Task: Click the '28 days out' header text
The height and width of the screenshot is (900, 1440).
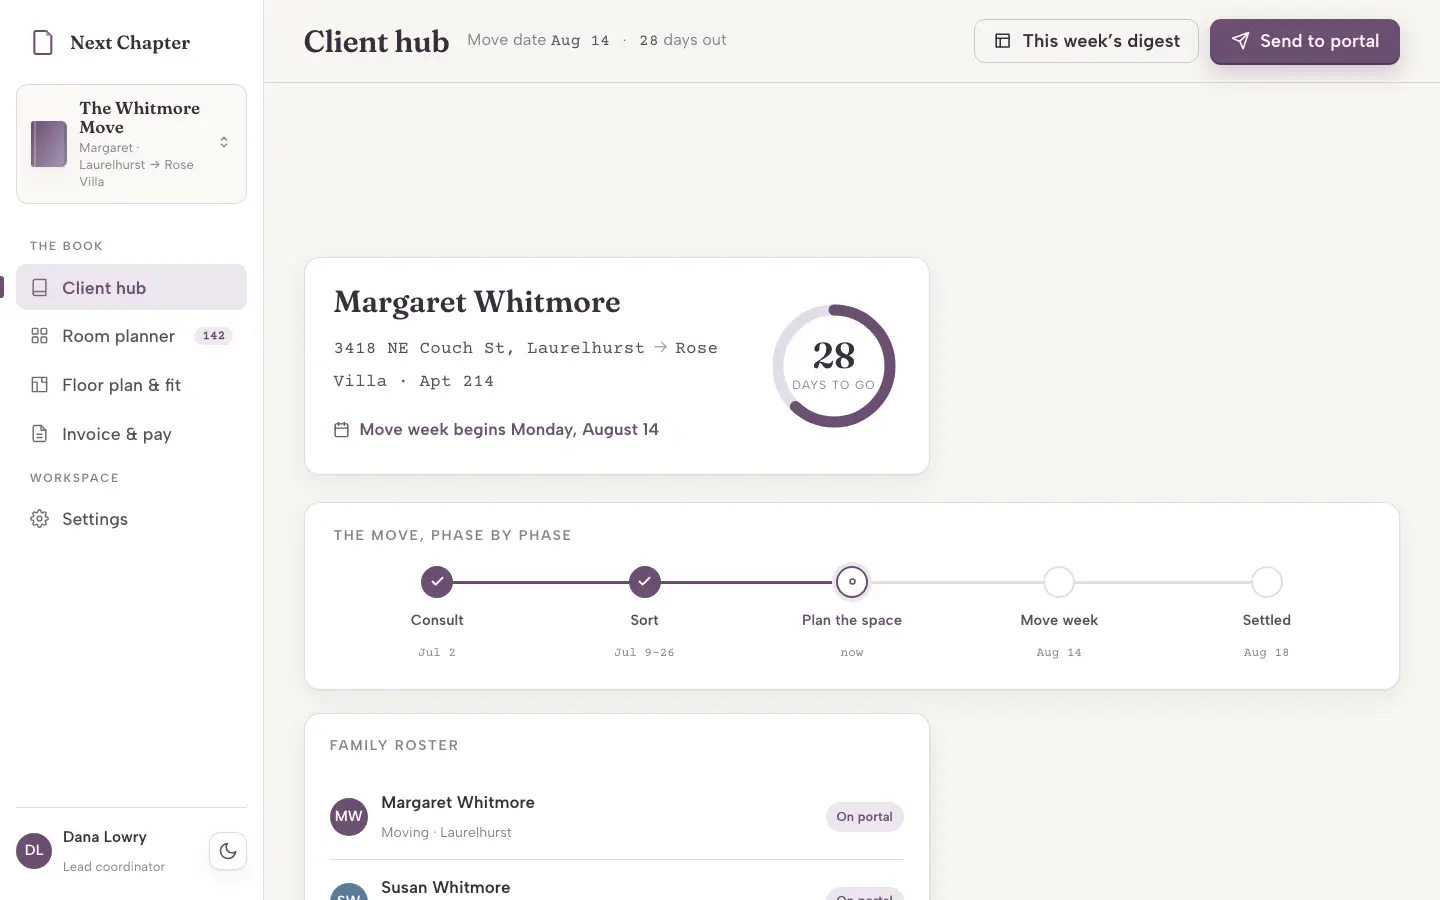Action: [683, 41]
